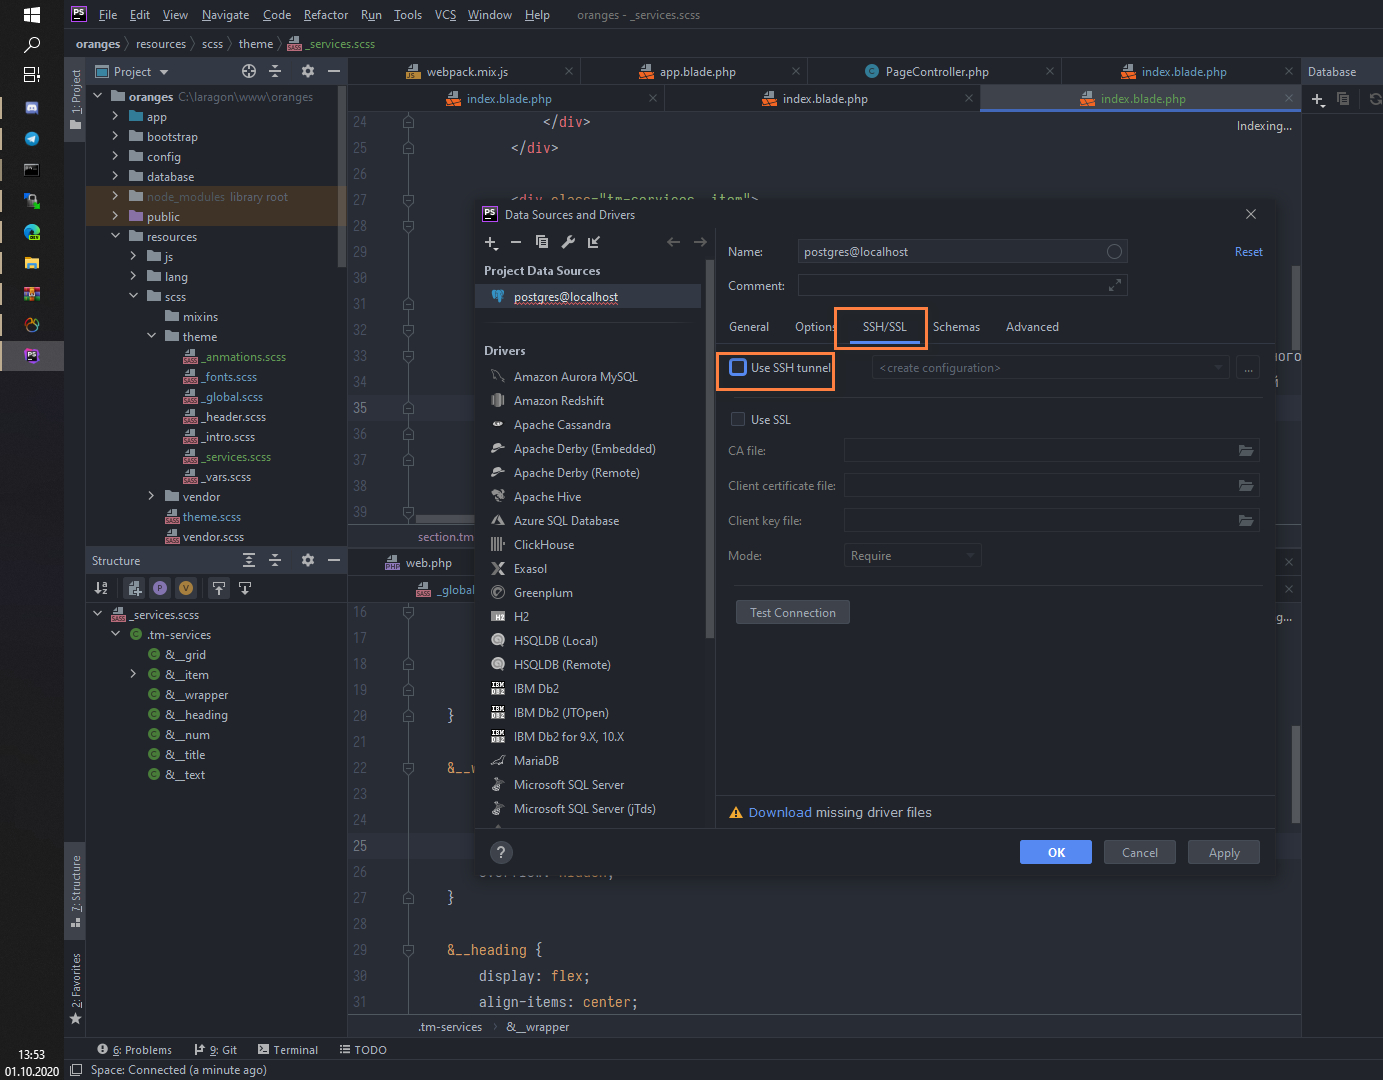Select MariaDB driver in list

pyautogui.click(x=536, y=761)
